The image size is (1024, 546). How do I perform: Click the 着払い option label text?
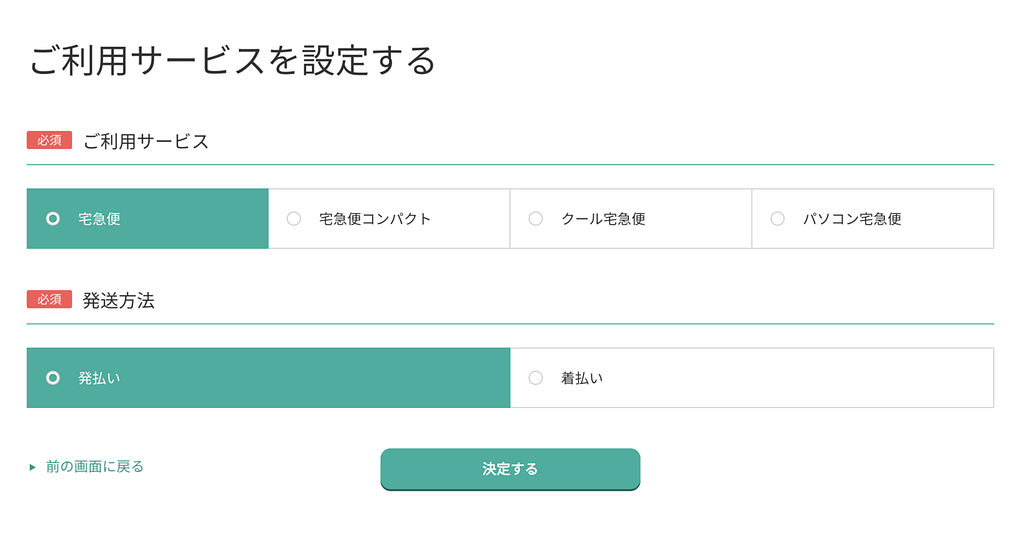pyautogui.click(x=582, y=378)
